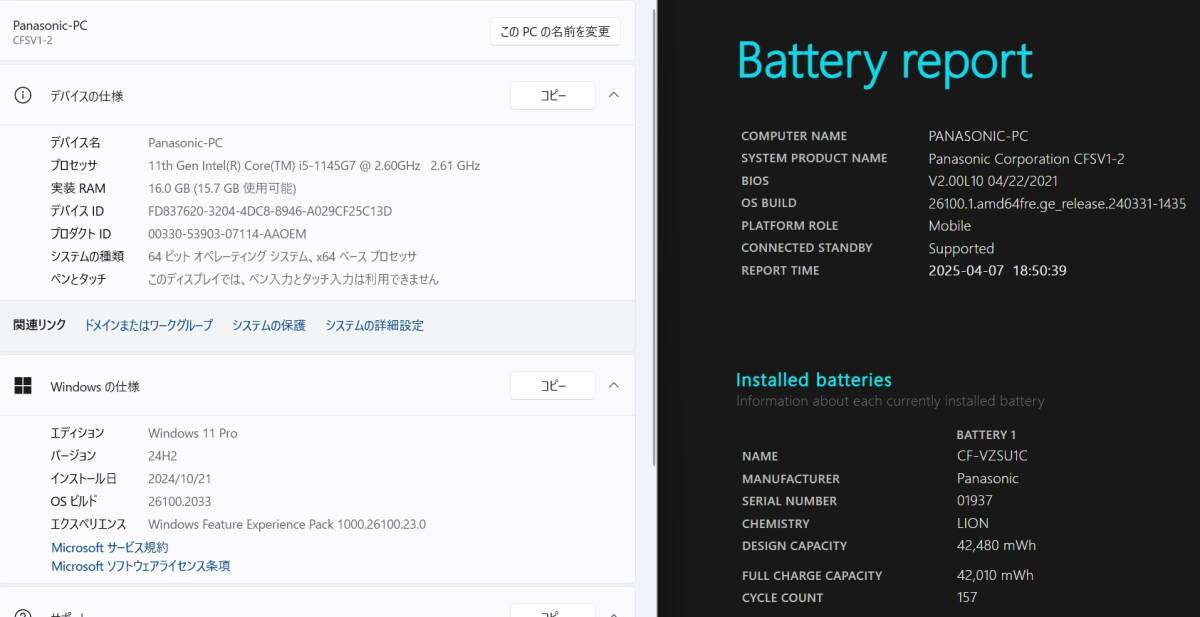Select the CFSV1-2 model text under PC name
Image resolution: width=1200 pixels, height=617 pixels.
point(33,40)
